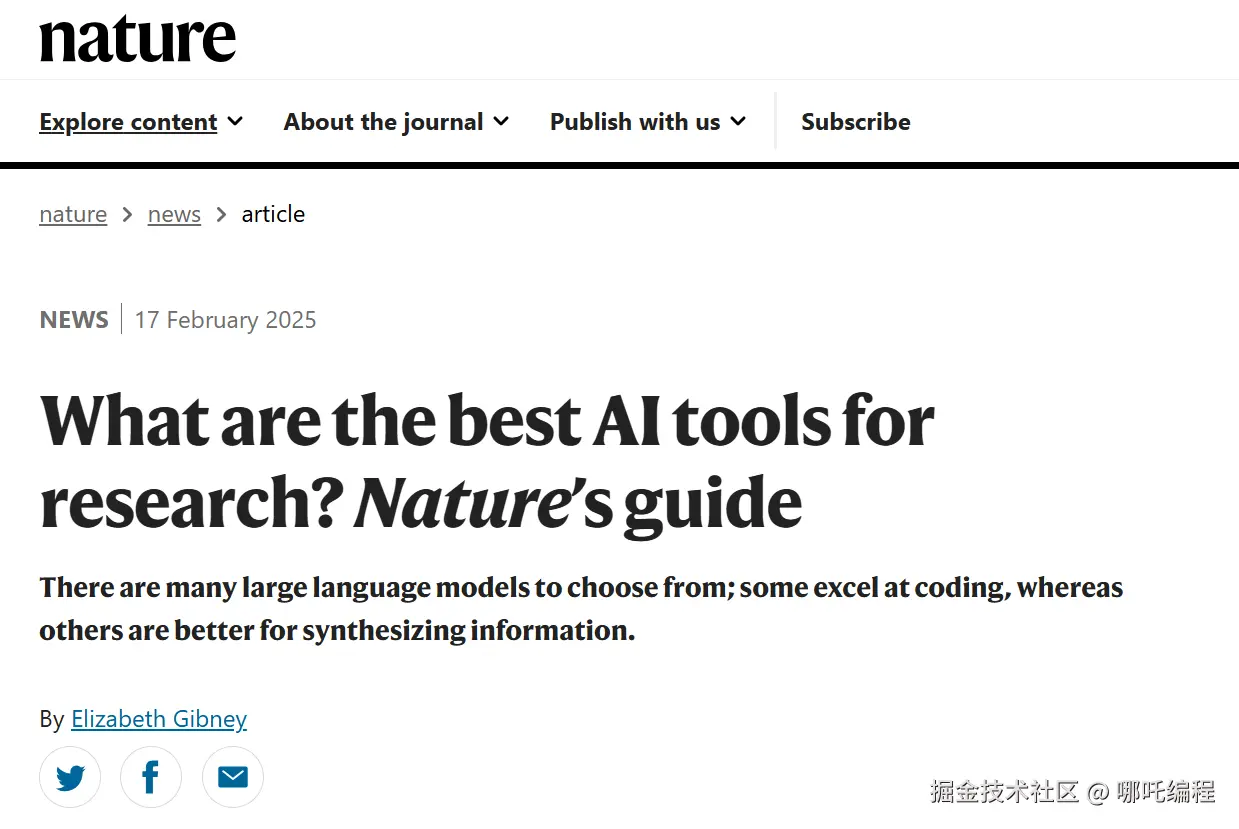The image size is (1239, 829).
Task: Expand the Publish with us chevron
Action: [738, 121]
